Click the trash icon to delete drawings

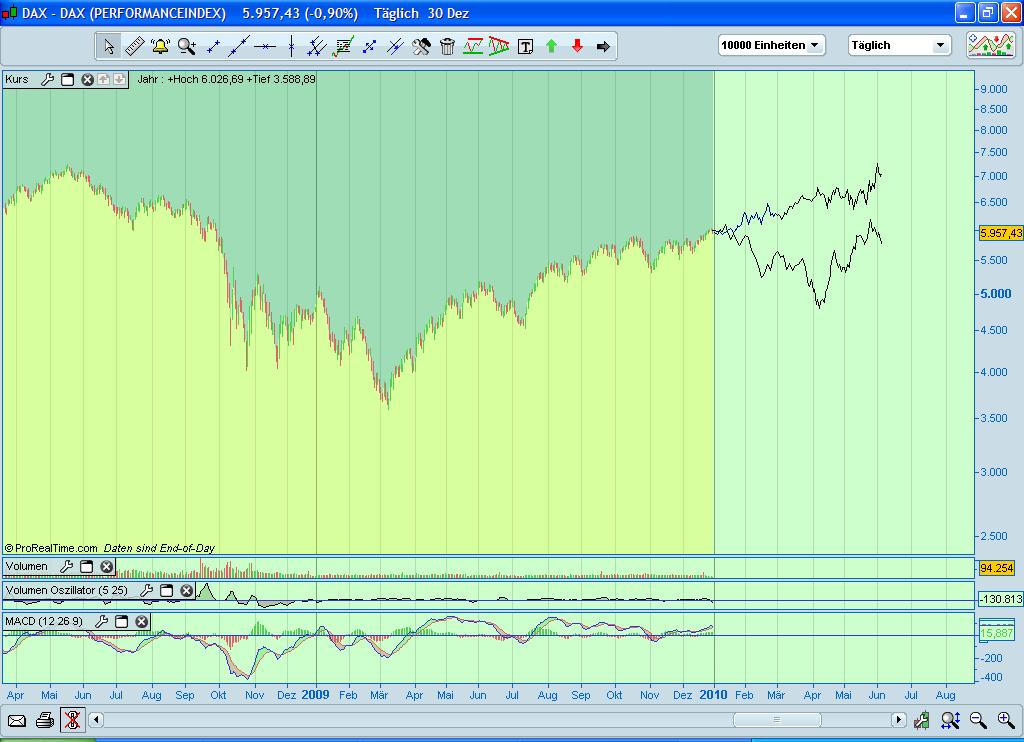point(446,46)
